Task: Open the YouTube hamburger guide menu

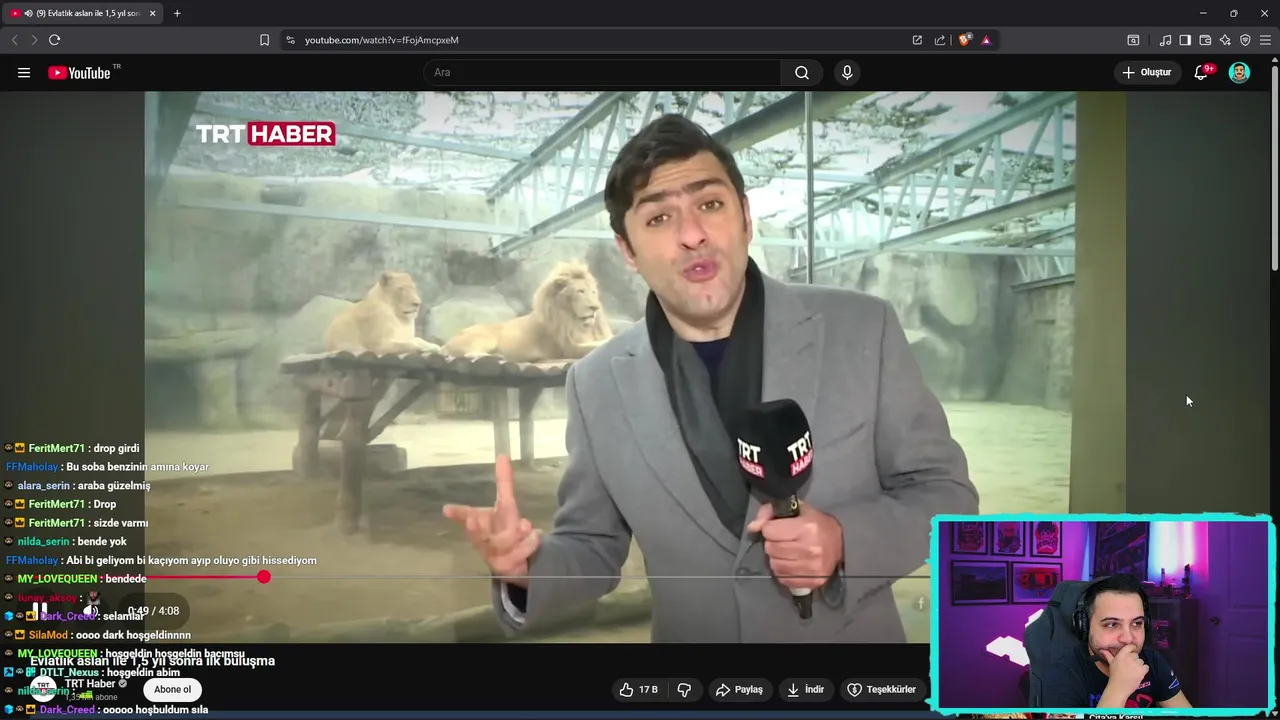Action: (24, 72)
